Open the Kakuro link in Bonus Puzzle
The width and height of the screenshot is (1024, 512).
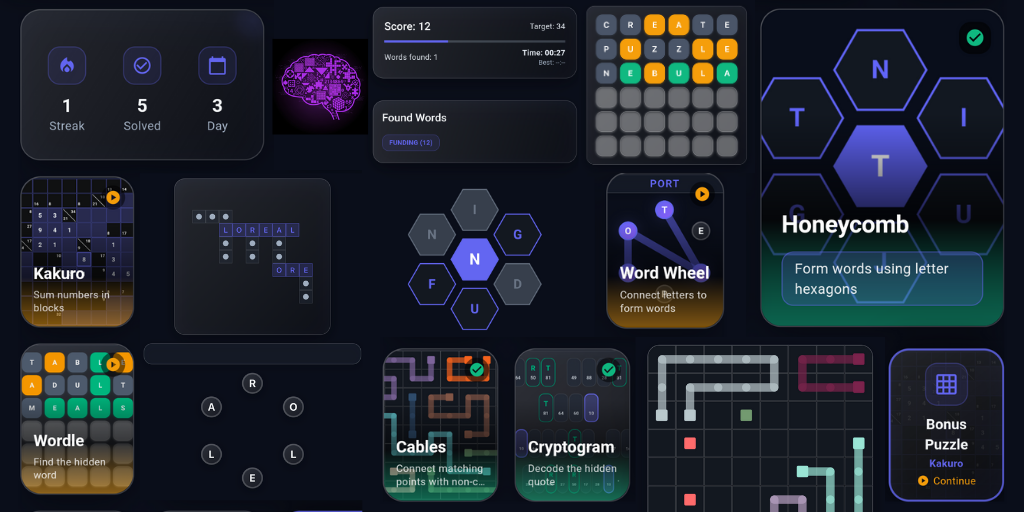point(946,463)
